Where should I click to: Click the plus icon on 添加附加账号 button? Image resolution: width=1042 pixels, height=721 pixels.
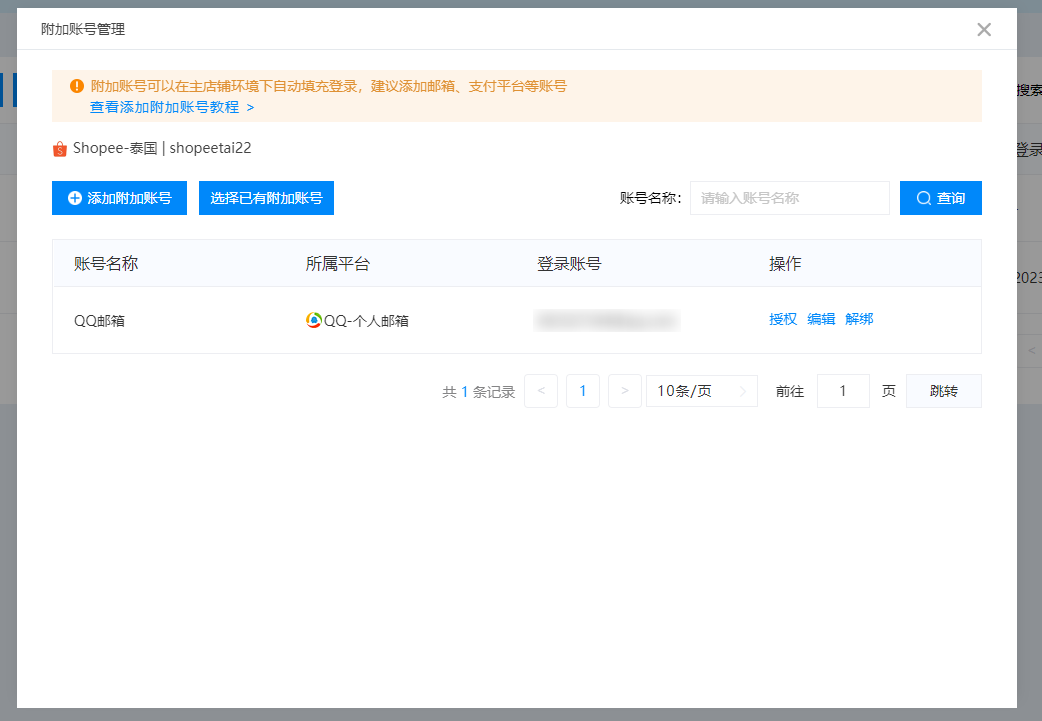click(75, 198)
